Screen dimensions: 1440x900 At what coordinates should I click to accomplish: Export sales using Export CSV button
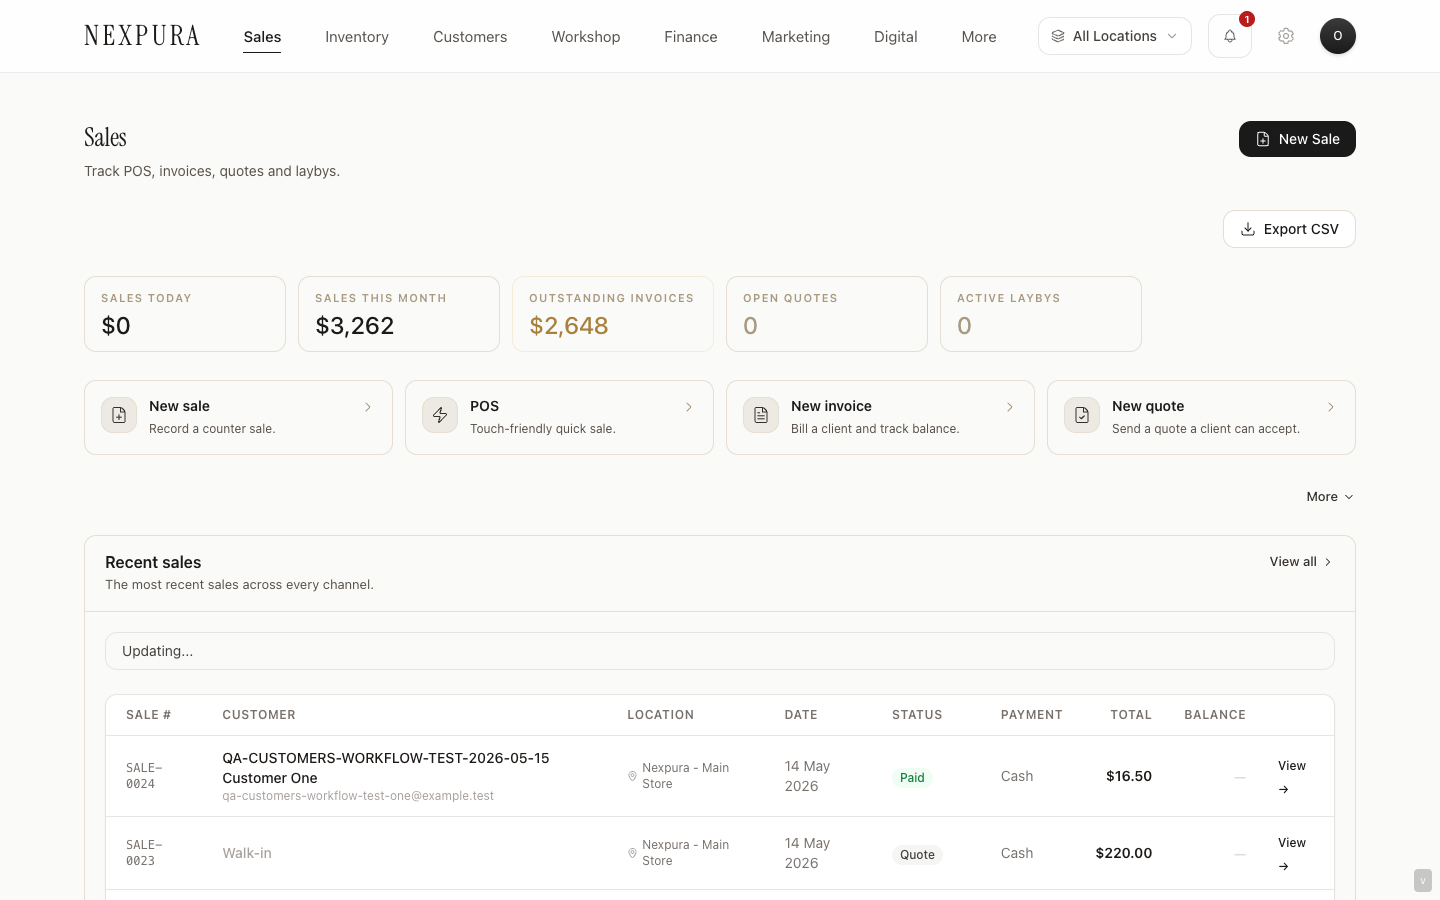1289,229
